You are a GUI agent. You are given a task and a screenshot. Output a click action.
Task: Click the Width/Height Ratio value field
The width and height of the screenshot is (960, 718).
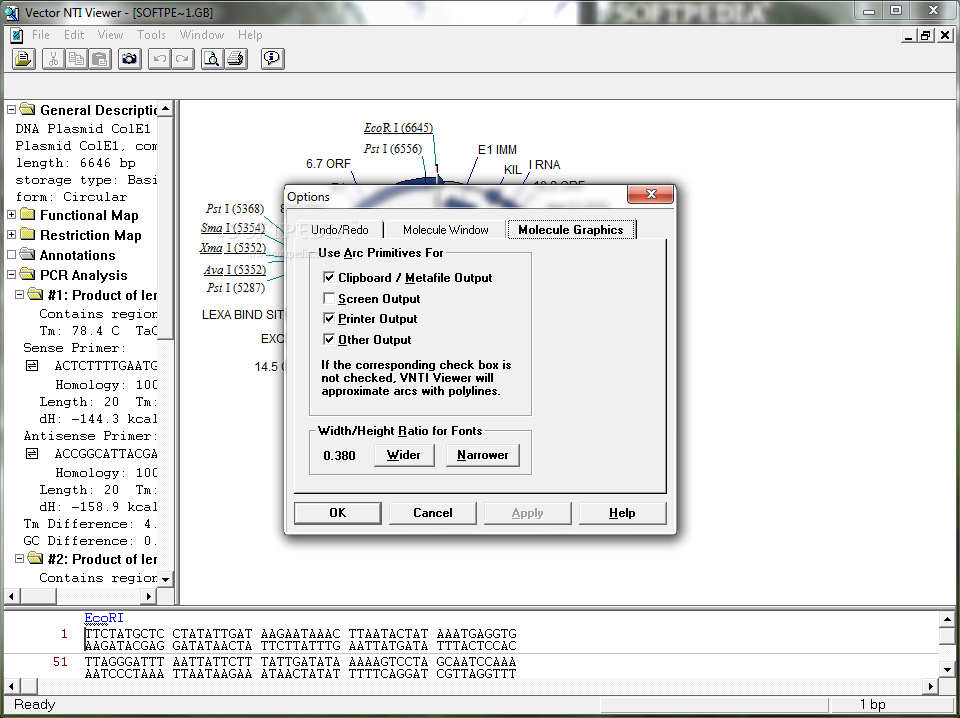[x=341, y=455]
